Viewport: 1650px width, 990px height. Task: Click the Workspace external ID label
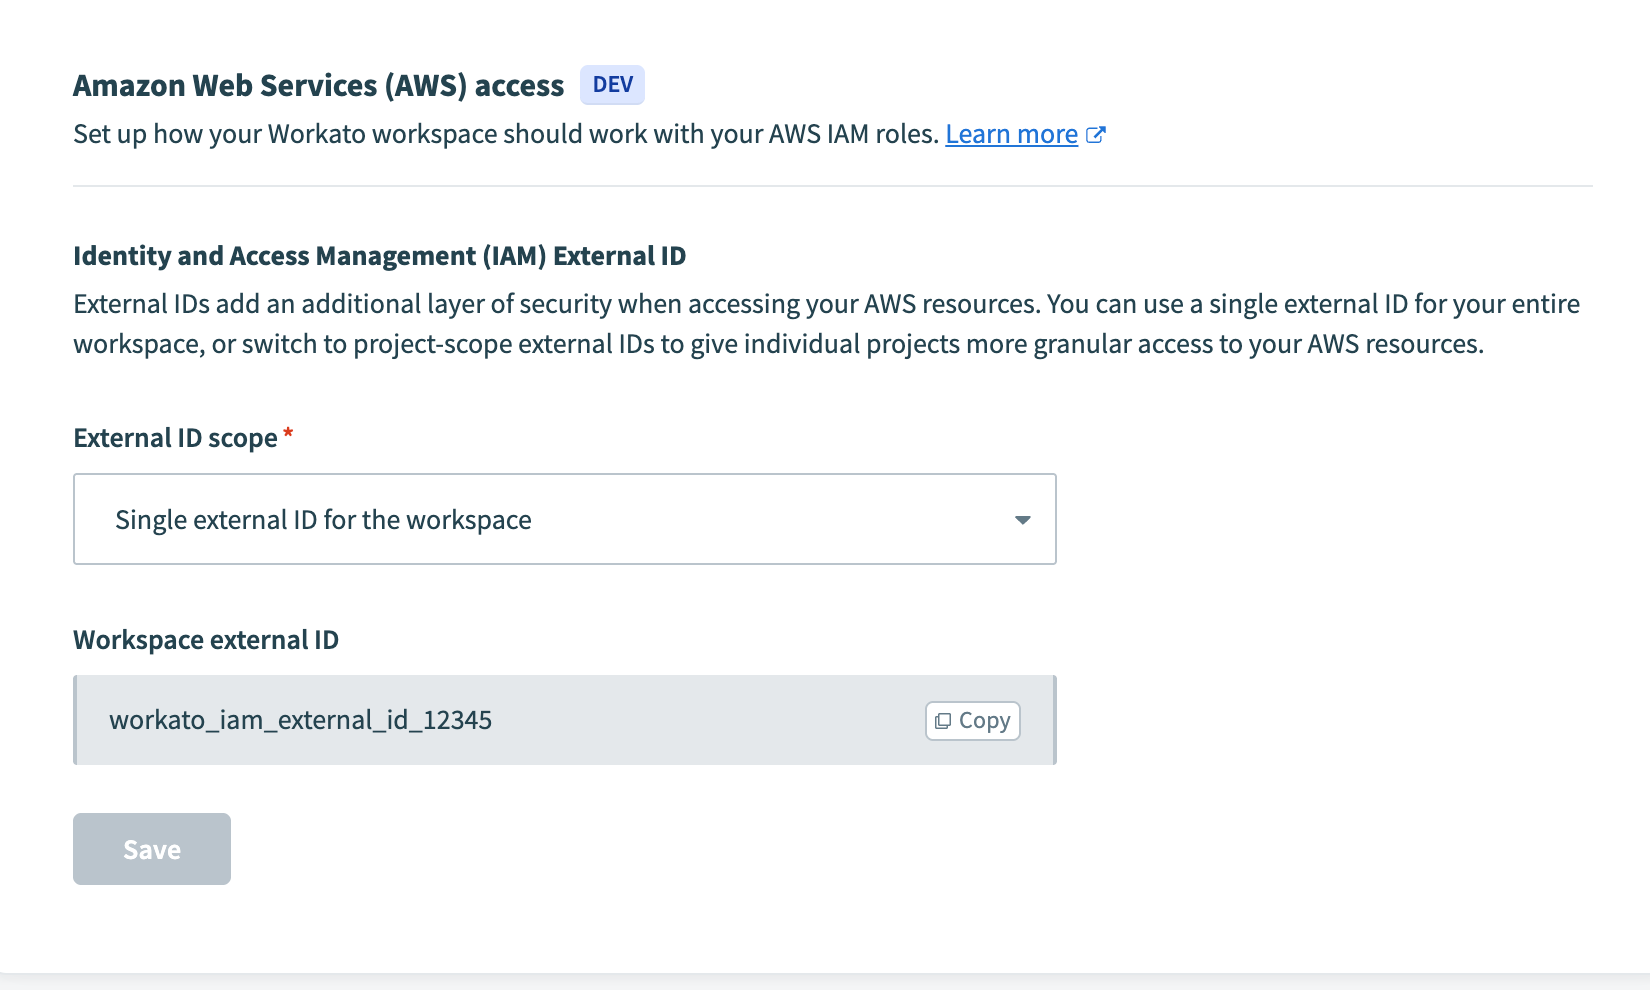(x=206, y=640)
